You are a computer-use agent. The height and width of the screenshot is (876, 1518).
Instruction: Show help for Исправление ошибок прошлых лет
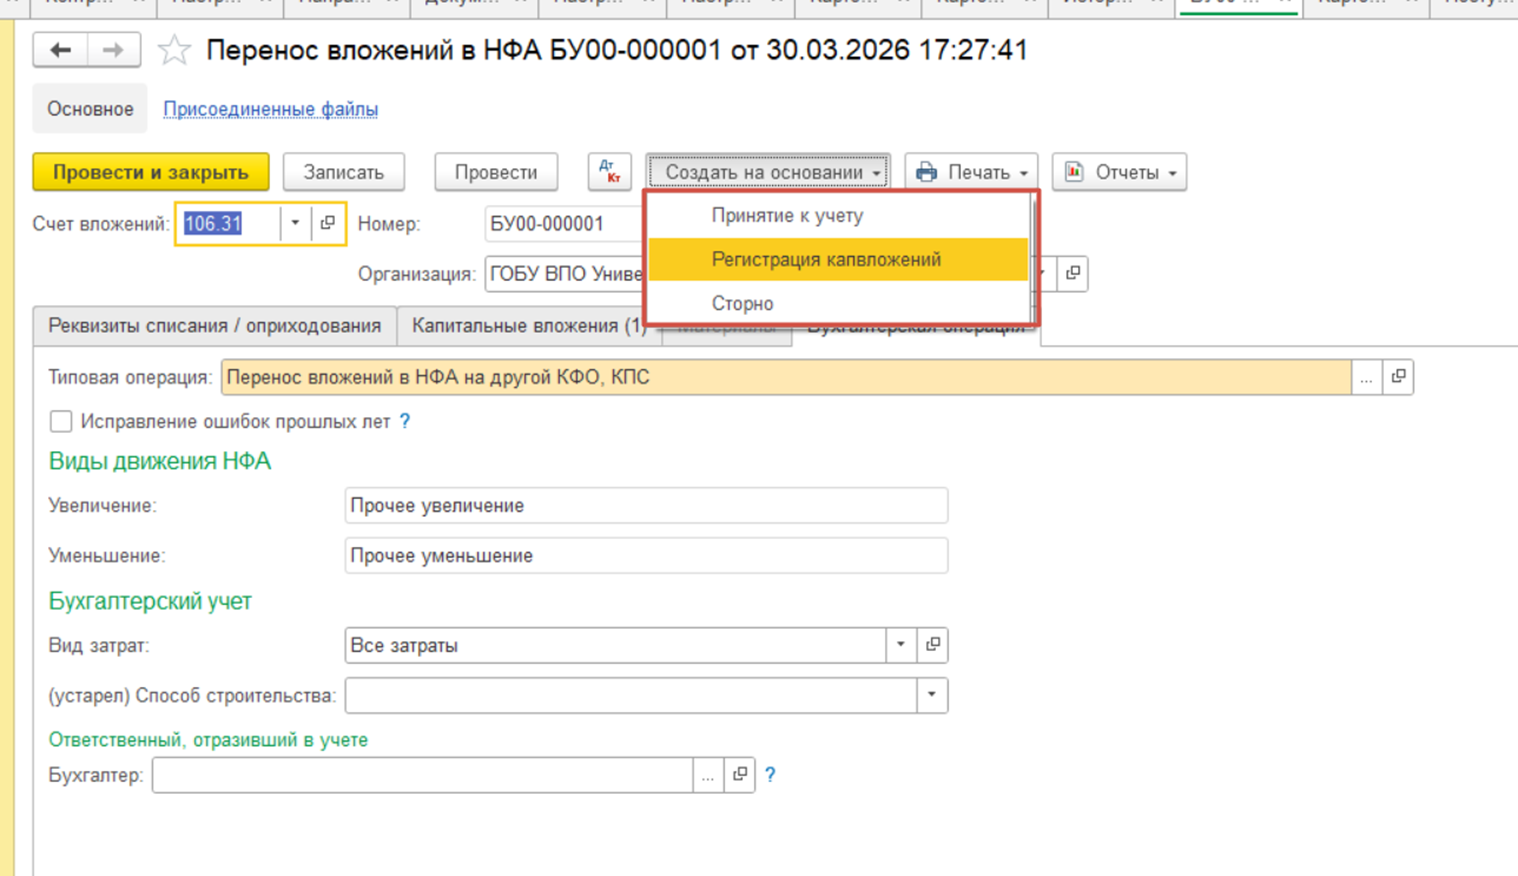pyautogui.click(x=405, y=421)
